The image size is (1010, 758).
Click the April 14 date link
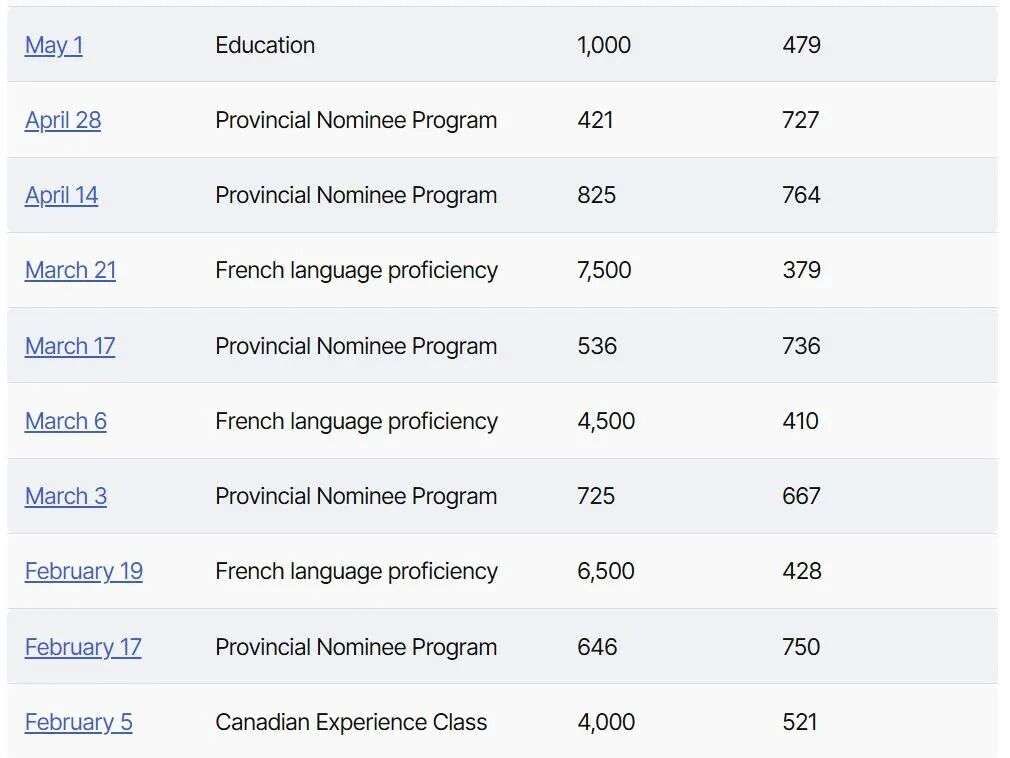click(62, 195)
